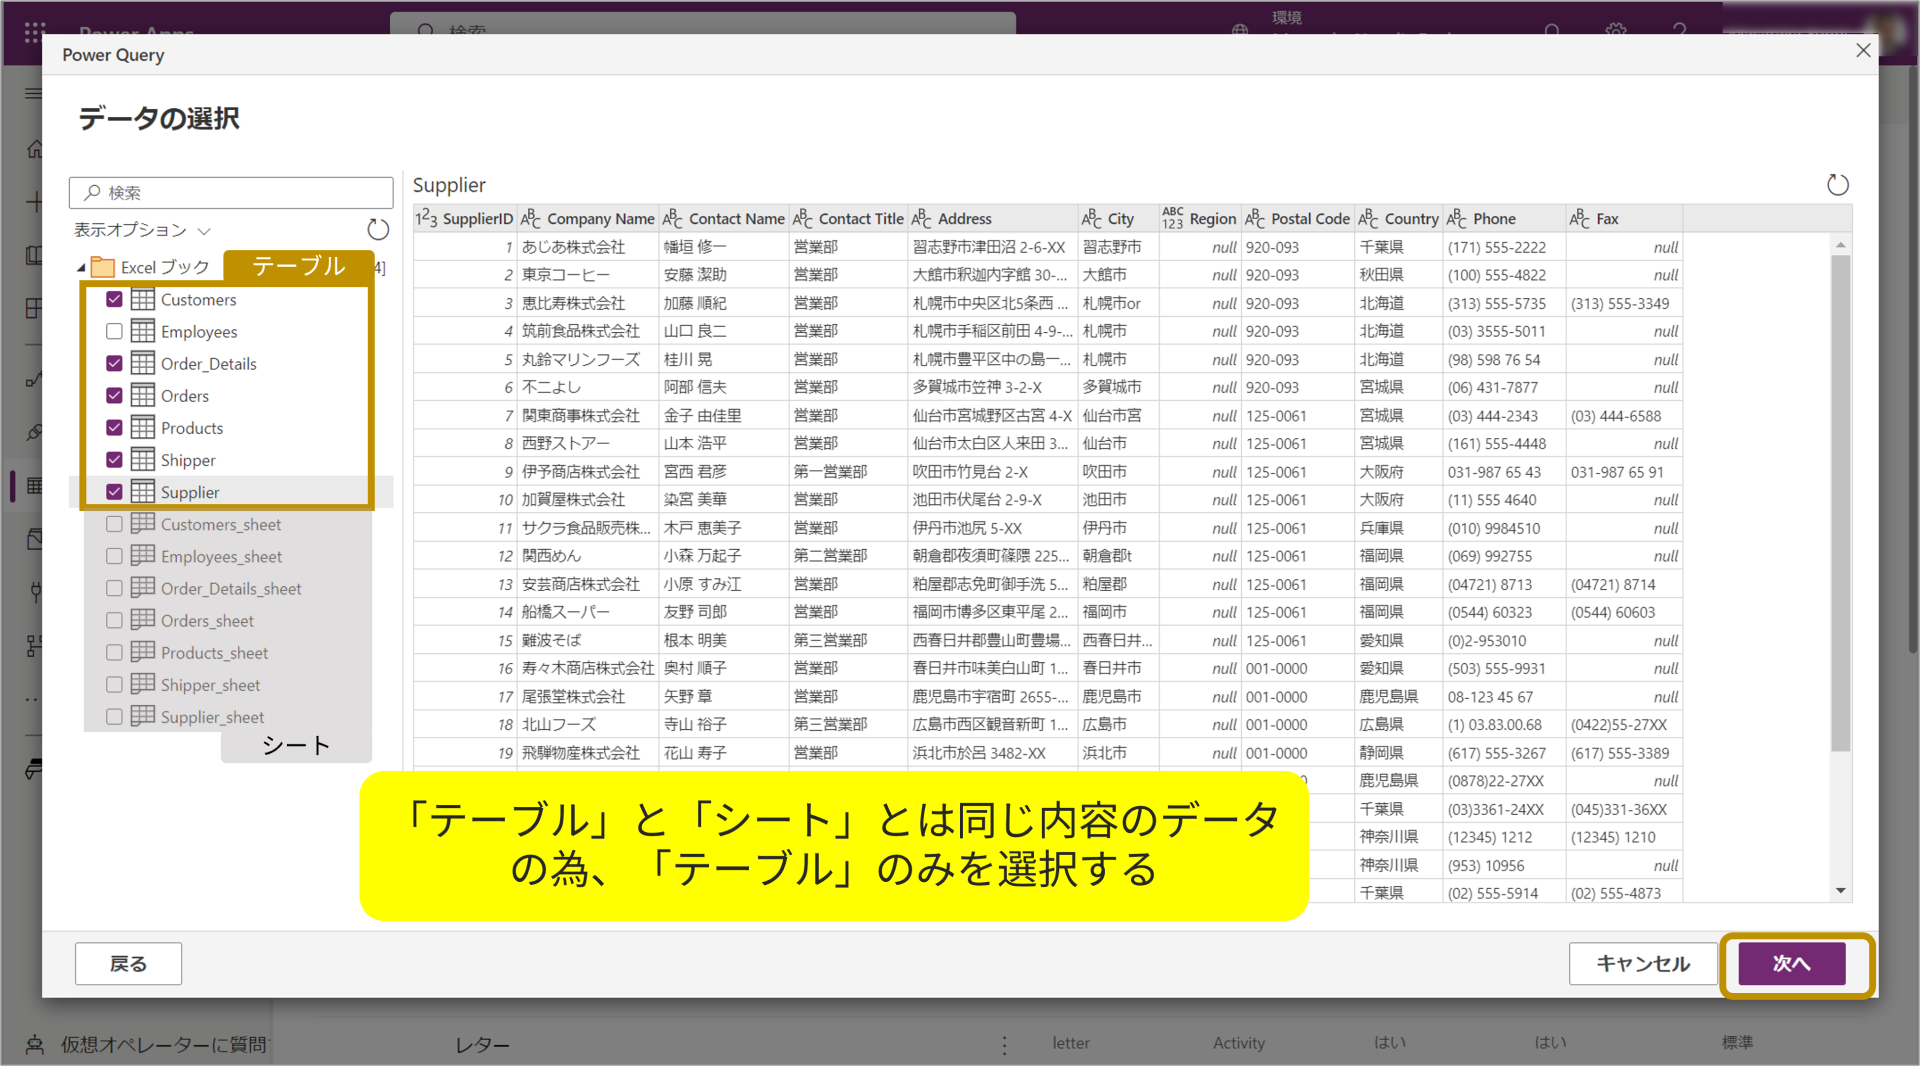Check the Employees table checkbox
The image size is (1920, 1066).
[114, 331]
